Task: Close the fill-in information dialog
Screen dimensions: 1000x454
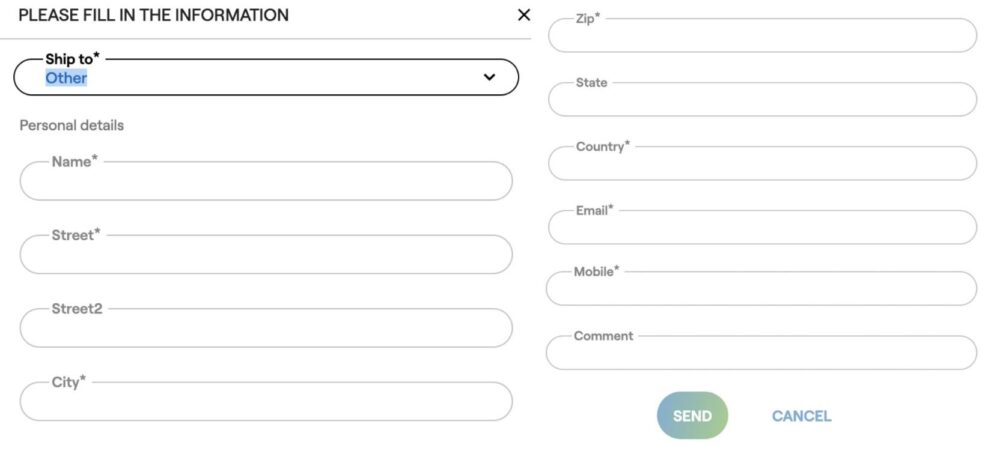Action: point(524,15)
